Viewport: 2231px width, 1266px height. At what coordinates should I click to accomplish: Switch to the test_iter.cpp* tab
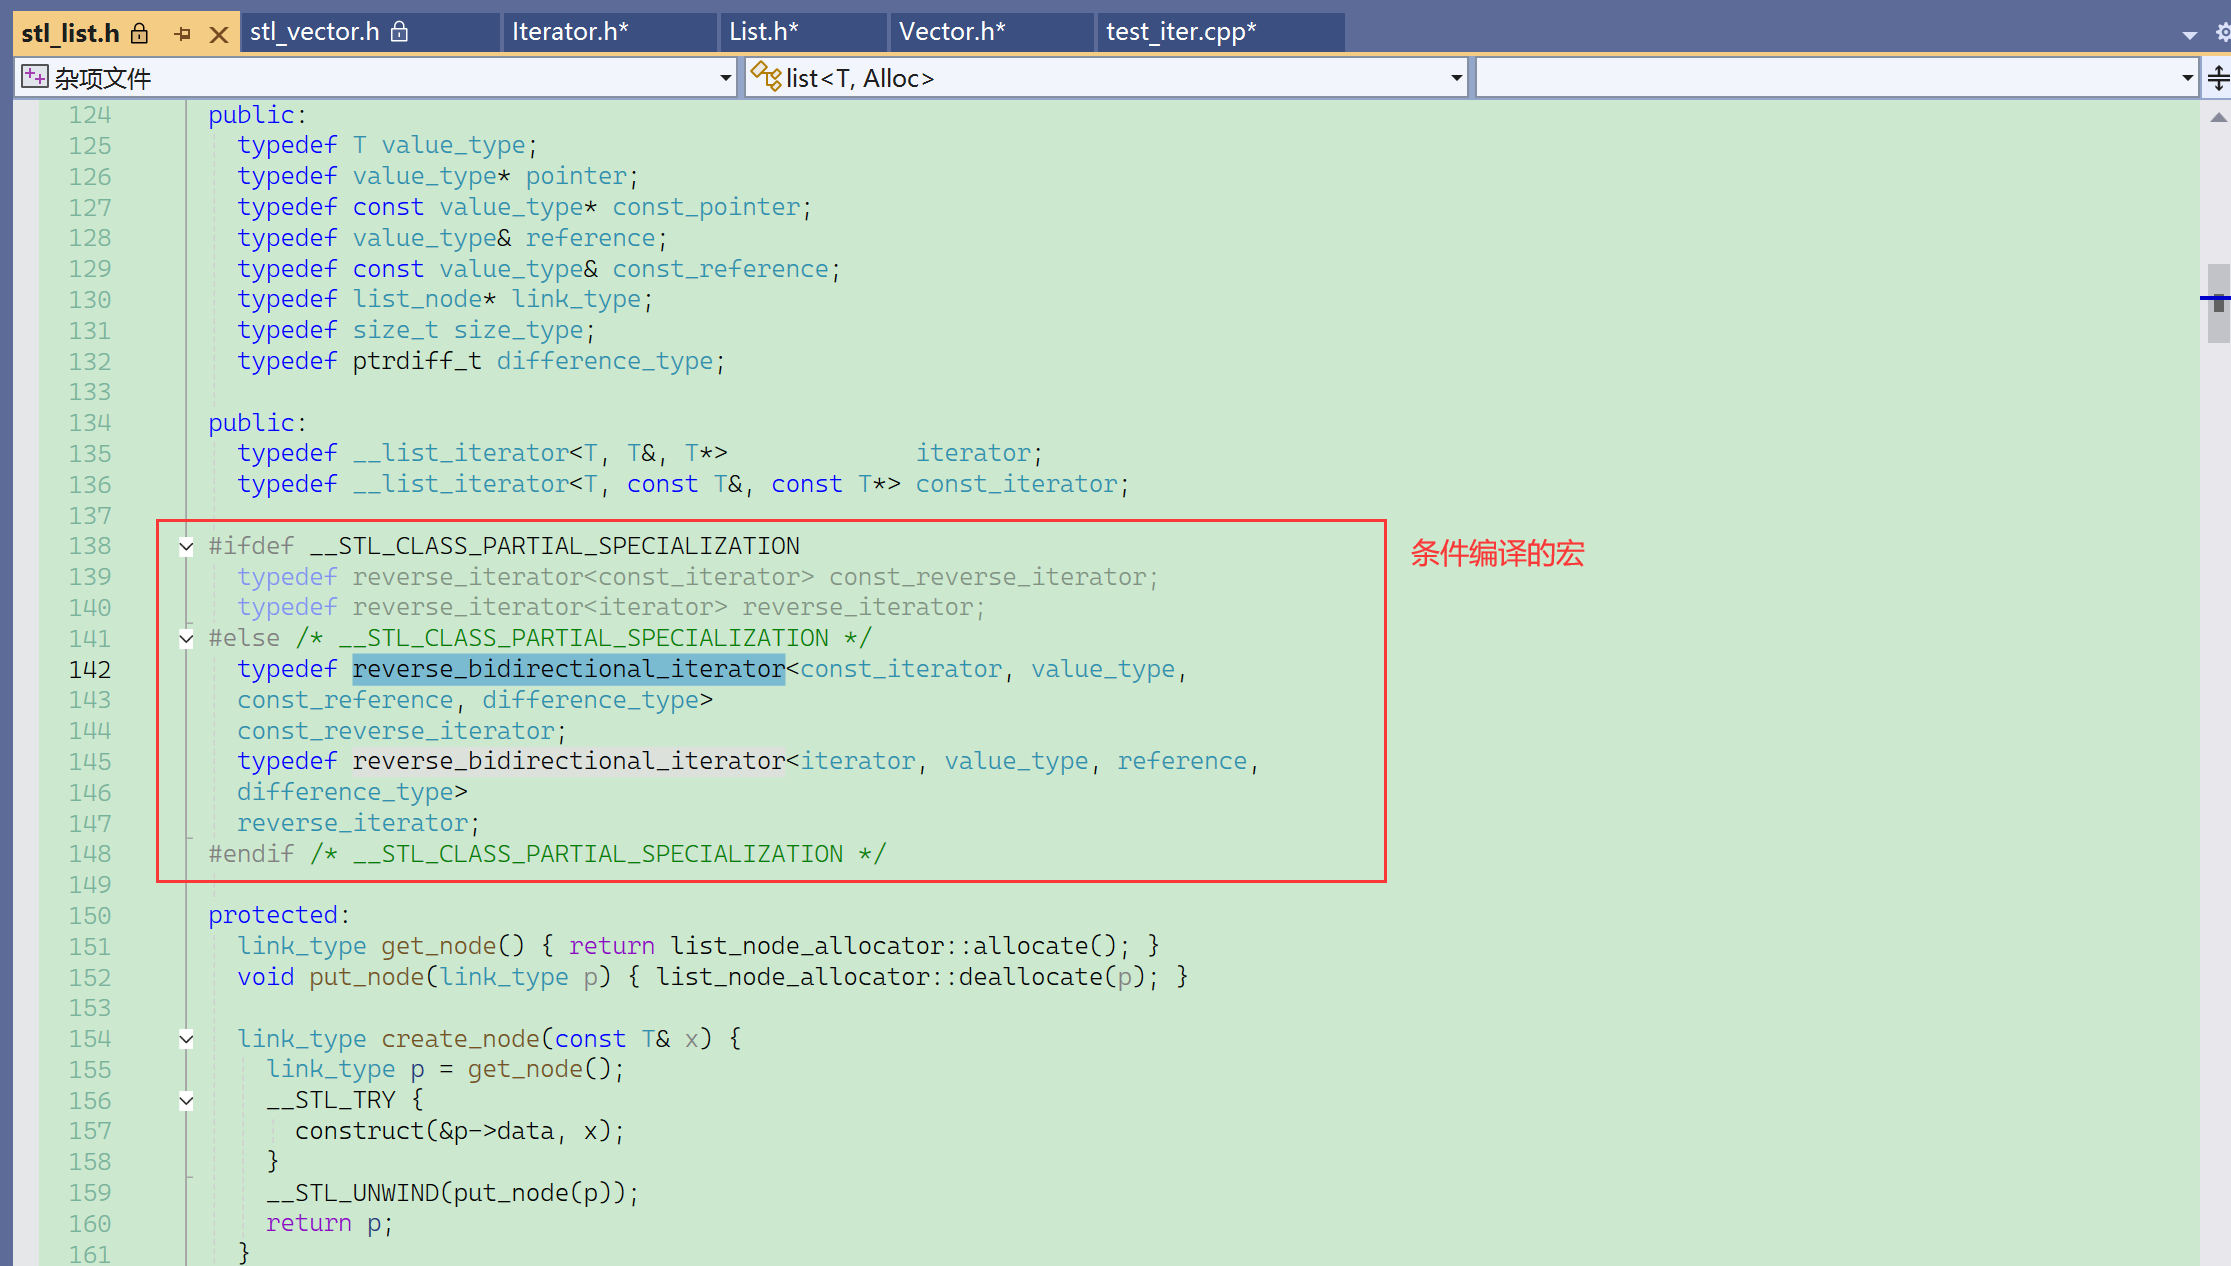(1180, 32)
